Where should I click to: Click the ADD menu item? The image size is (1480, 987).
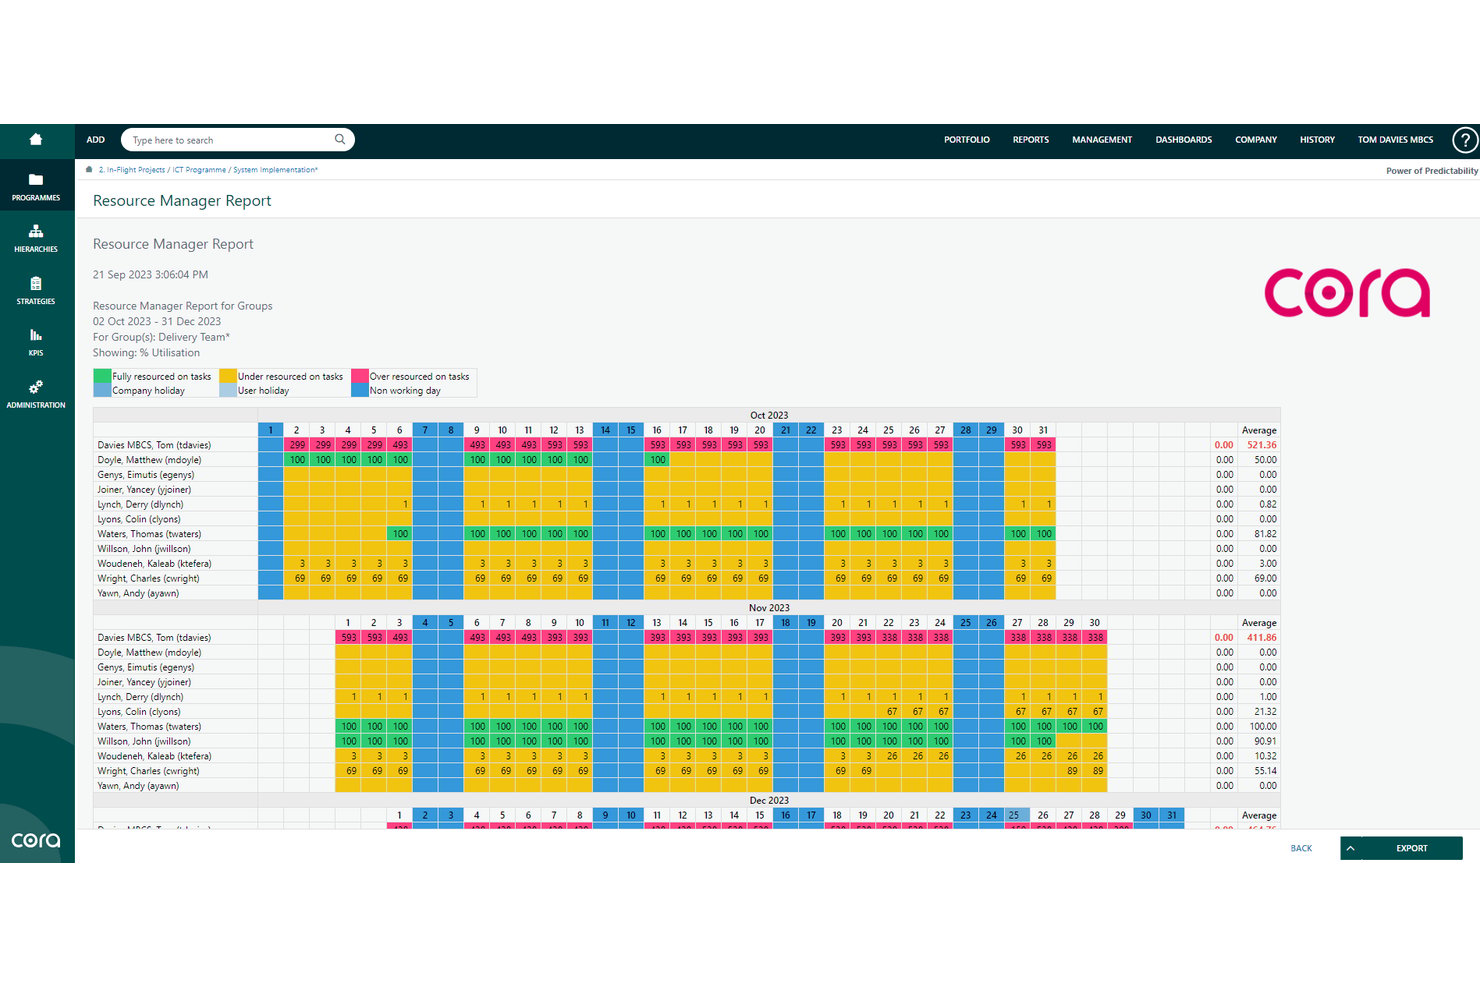coord(96,140)
